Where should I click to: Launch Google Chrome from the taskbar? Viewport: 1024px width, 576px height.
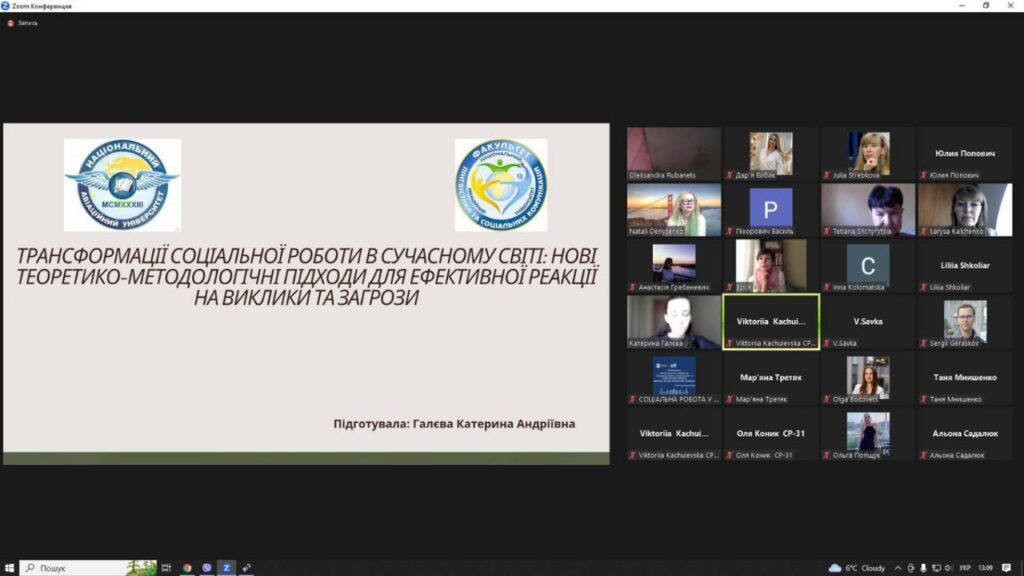[x=187, y=567]
